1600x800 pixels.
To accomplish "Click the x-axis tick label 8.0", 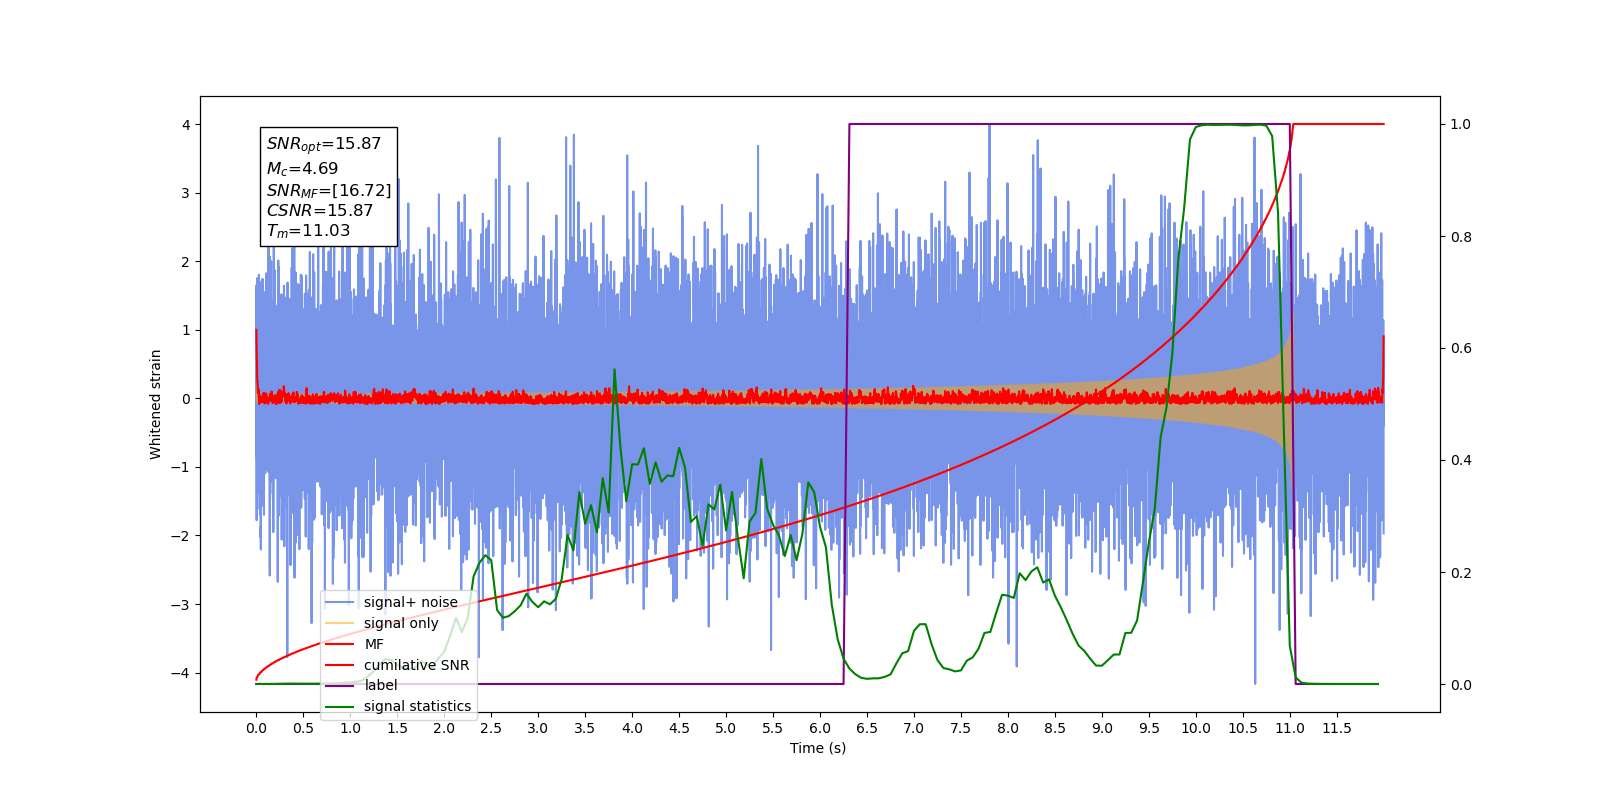I will click(x=1008, y=728).
